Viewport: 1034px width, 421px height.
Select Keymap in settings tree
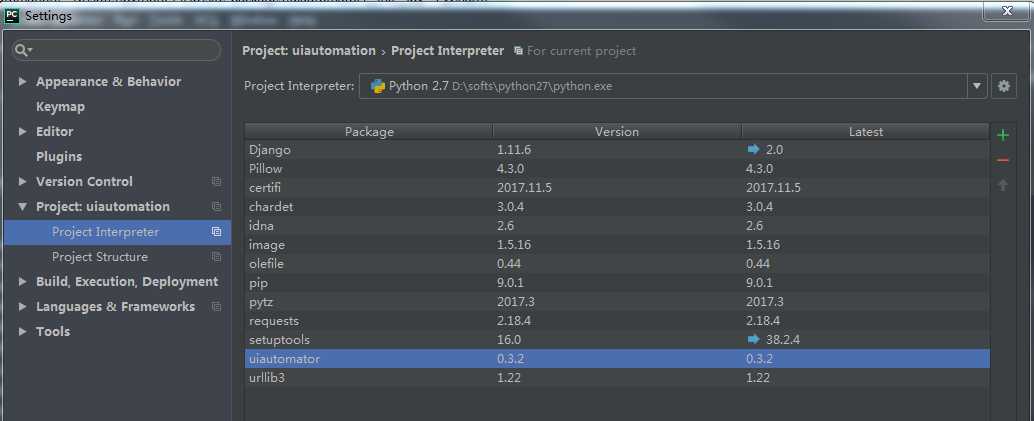pyautogui.click(x=60, y=106)
